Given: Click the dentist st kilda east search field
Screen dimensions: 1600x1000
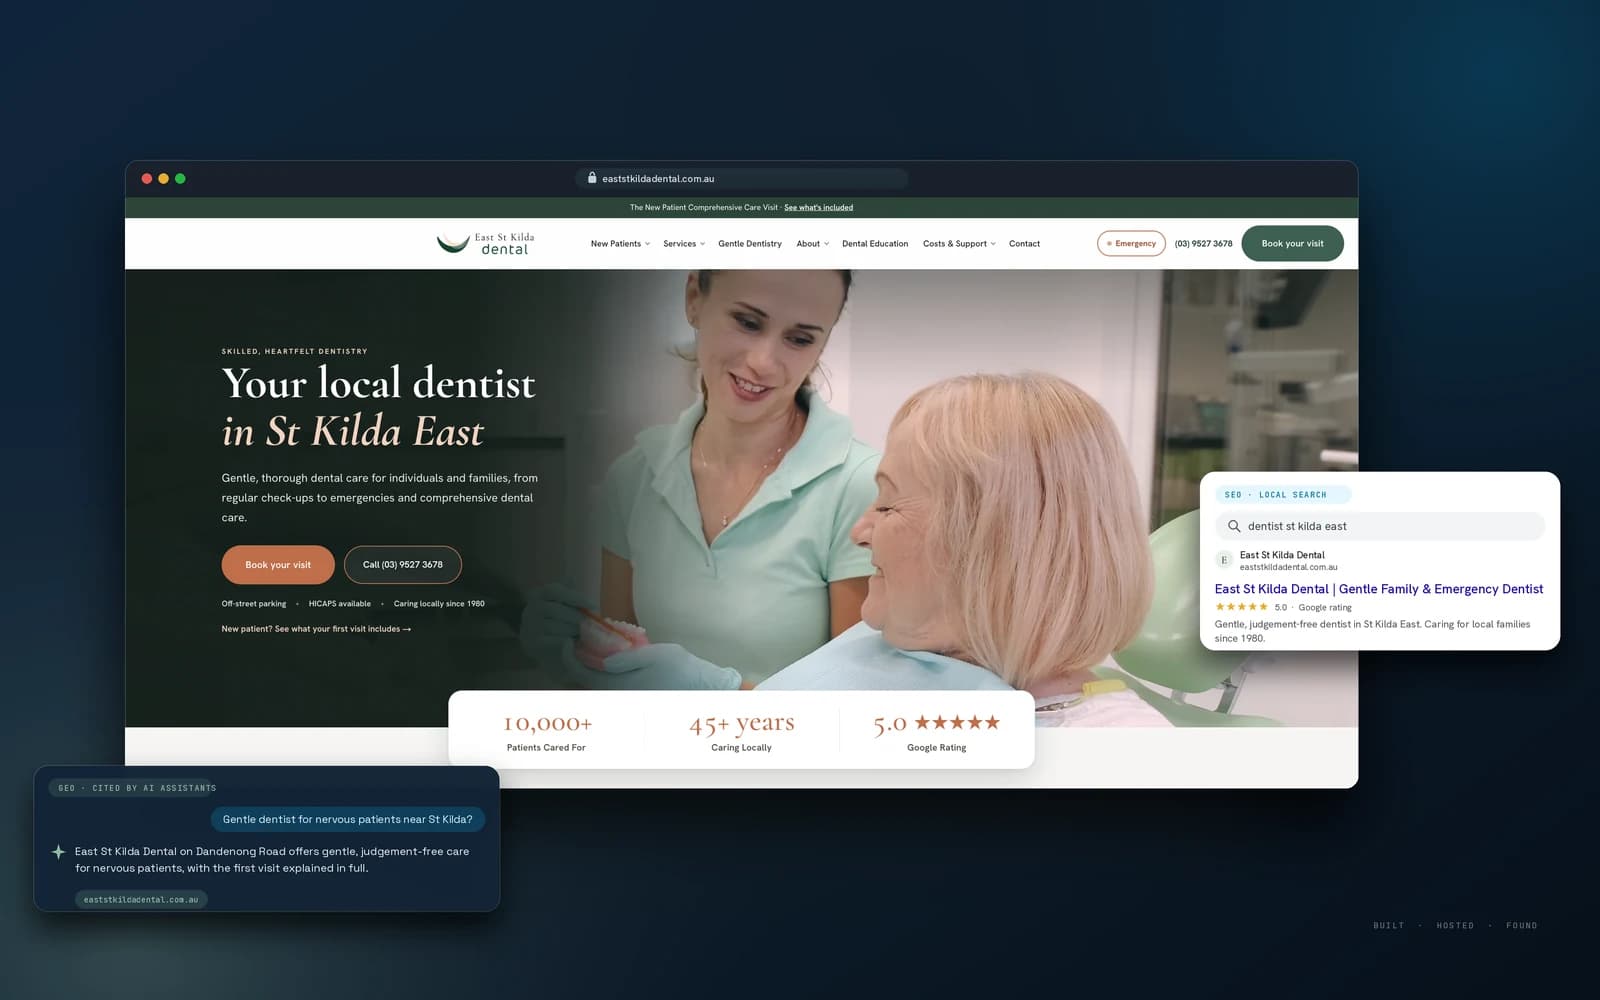Looking at the screenshot, I should (x=1380, y=526).
